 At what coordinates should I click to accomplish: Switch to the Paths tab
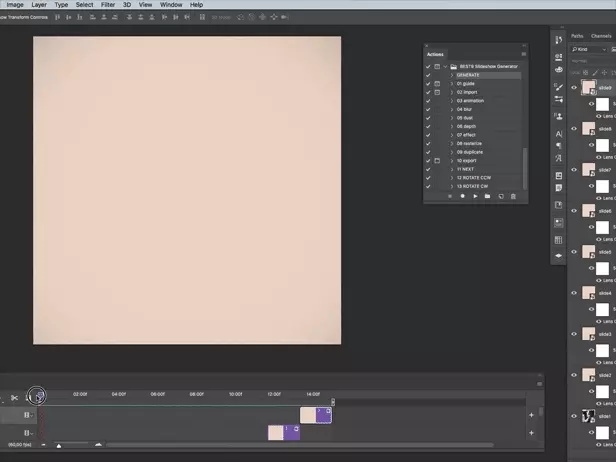tap(577, 36)
